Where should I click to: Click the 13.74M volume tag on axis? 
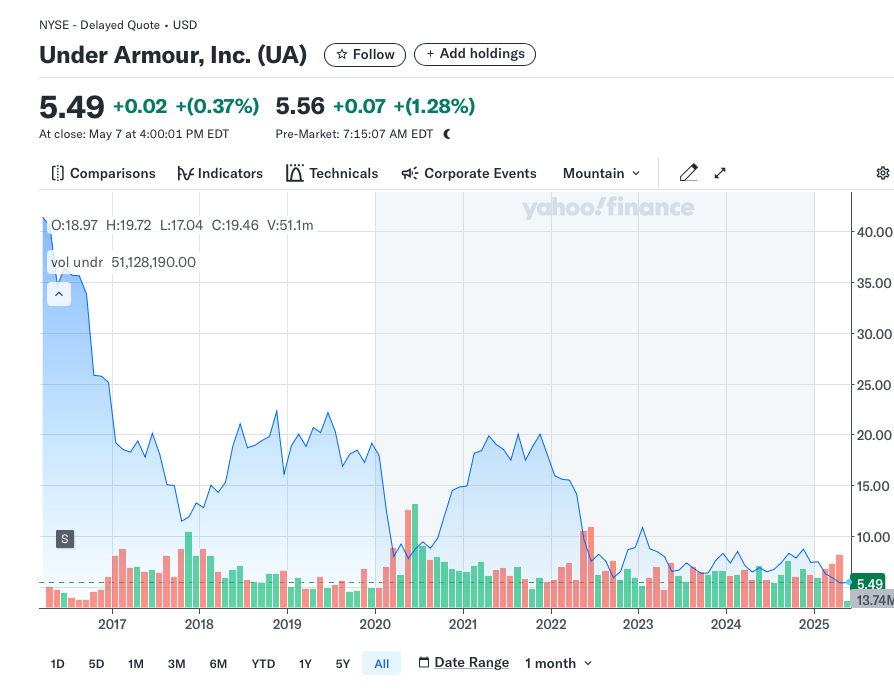tap(873, 600)
